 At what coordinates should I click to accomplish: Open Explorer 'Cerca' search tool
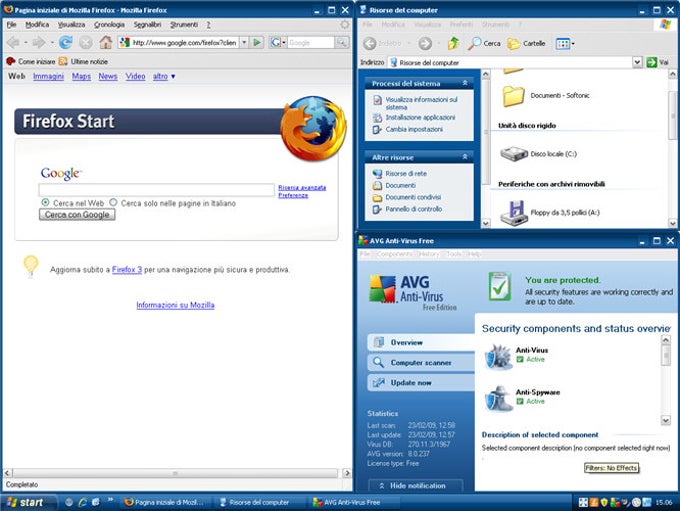(484, 43)
